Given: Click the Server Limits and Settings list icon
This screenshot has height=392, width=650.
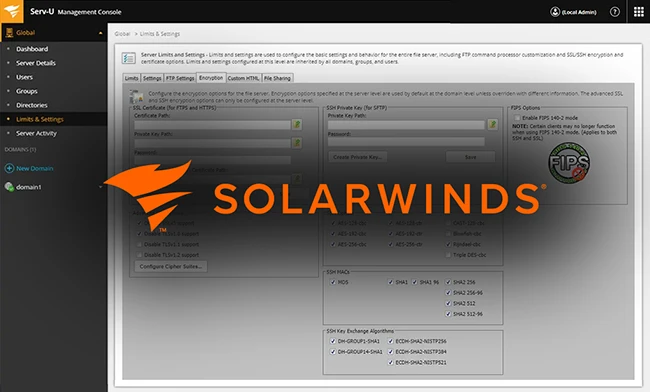Looking at the screenshot, I should click(129, 58).
